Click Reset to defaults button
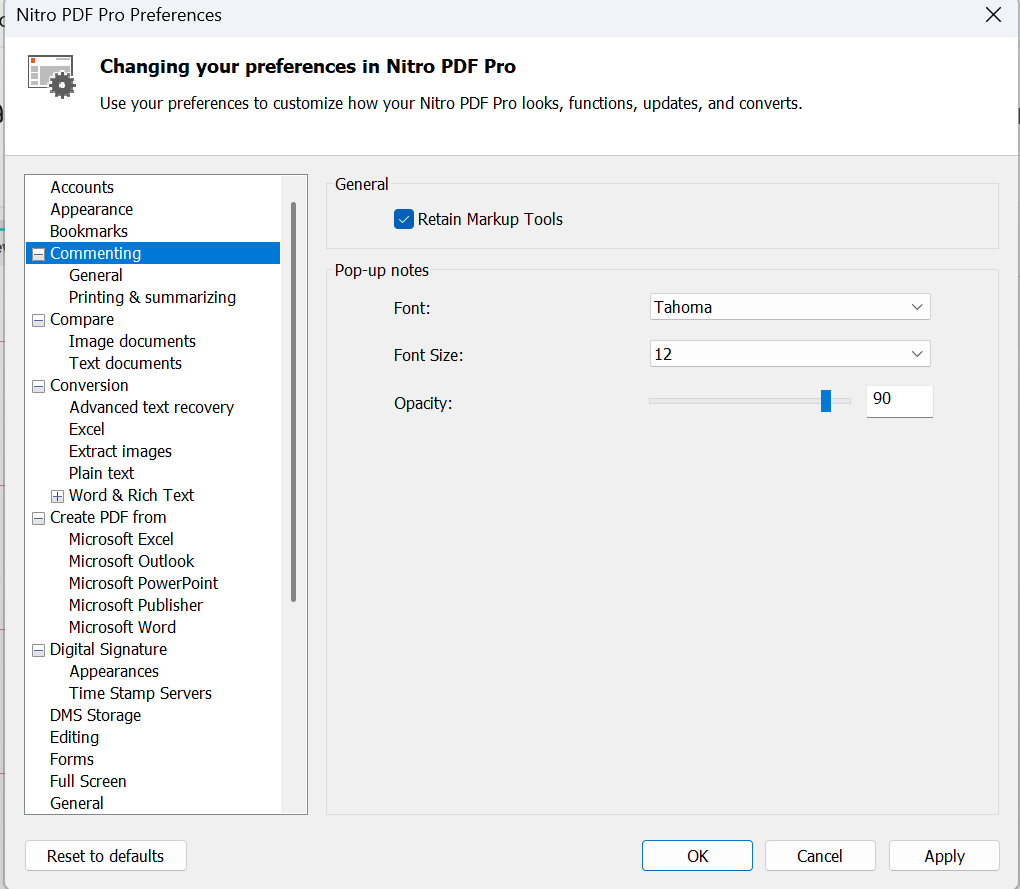 [x=105, y=856]
